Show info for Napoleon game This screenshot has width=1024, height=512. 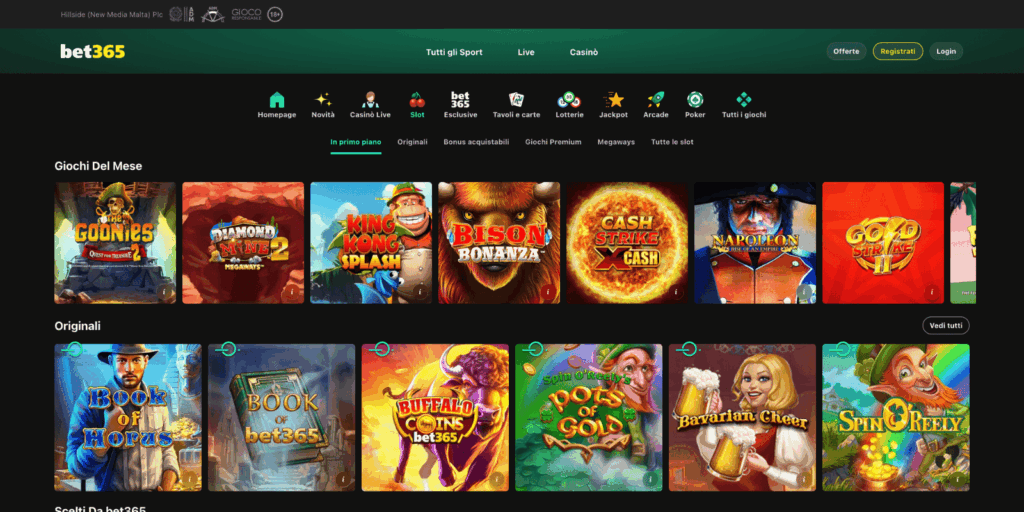(805, 292)
